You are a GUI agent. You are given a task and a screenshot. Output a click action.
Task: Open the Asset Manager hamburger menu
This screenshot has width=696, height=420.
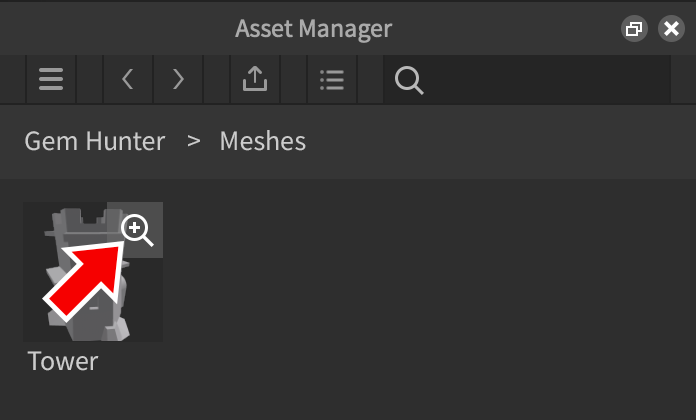click(50, 80)
